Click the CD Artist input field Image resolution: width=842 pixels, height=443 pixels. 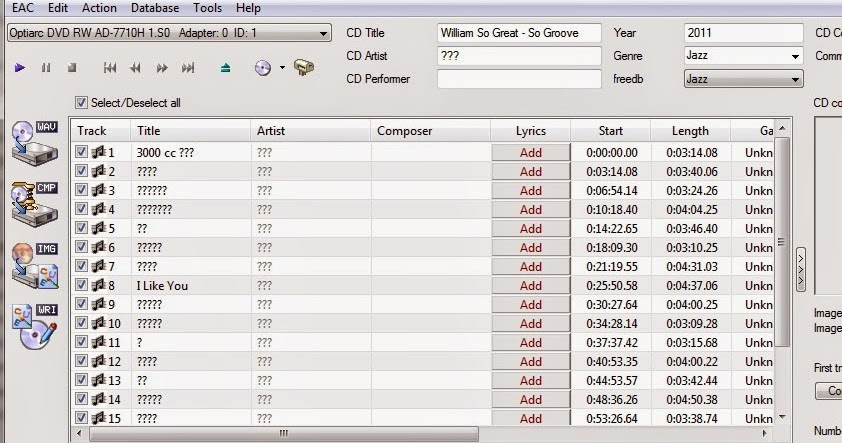coord(519,56)
